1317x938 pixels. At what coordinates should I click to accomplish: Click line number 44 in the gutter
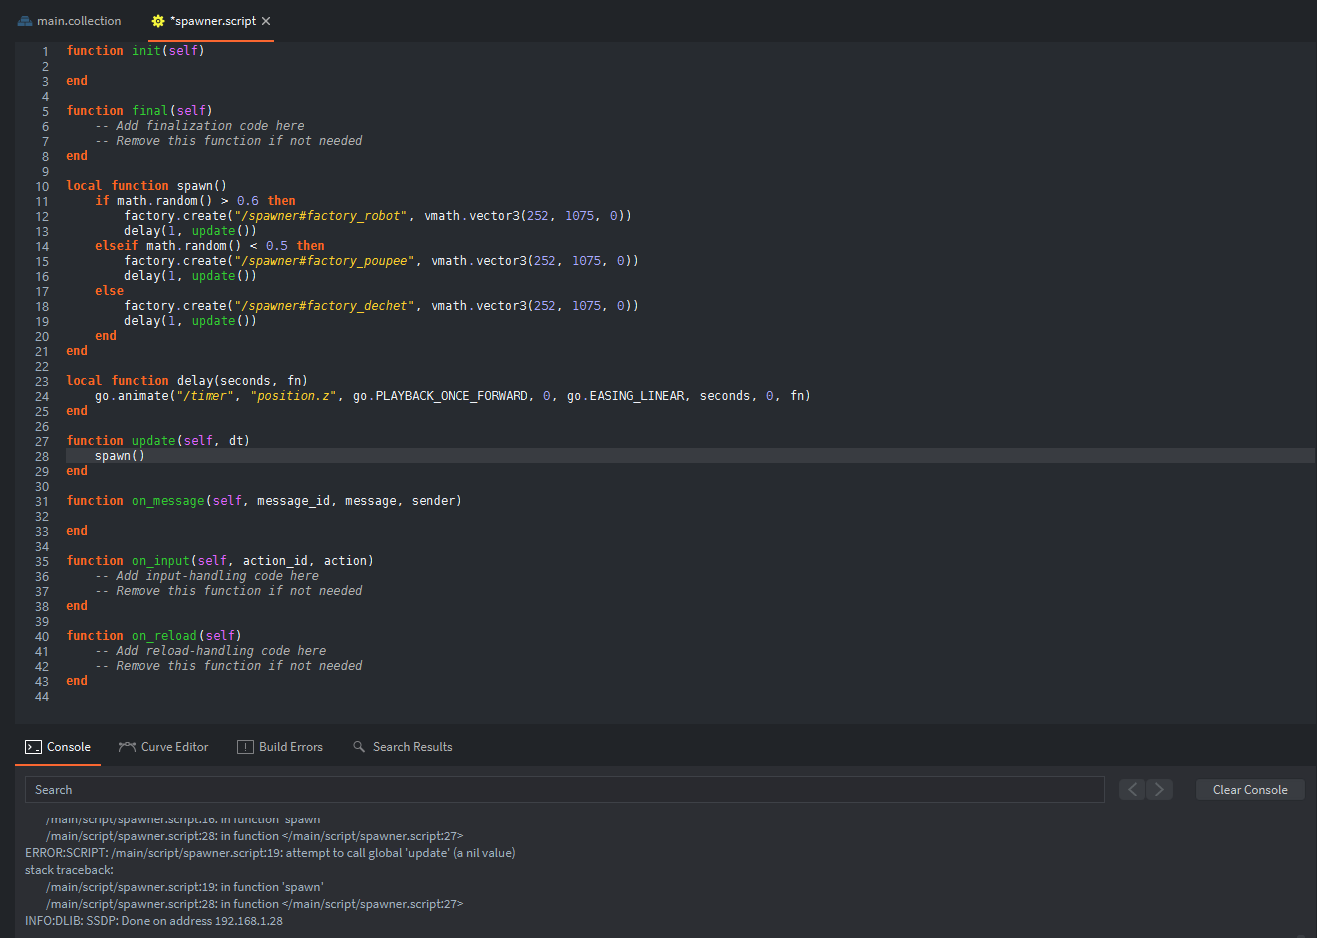[42, 696]
